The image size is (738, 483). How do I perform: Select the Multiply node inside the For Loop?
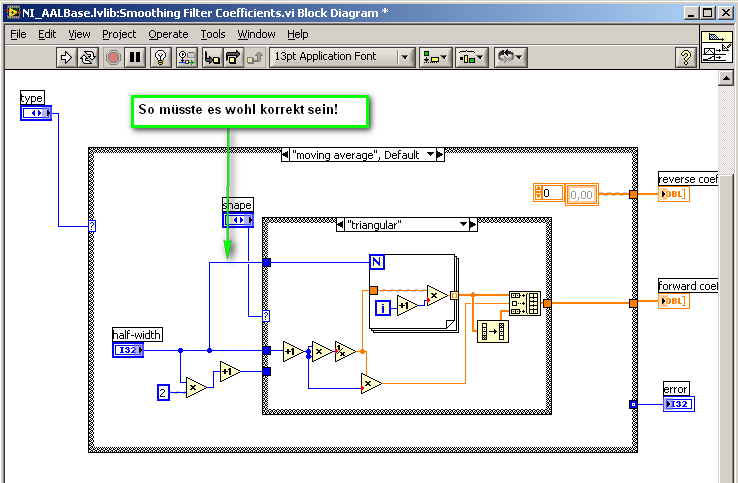pos(437,296)
